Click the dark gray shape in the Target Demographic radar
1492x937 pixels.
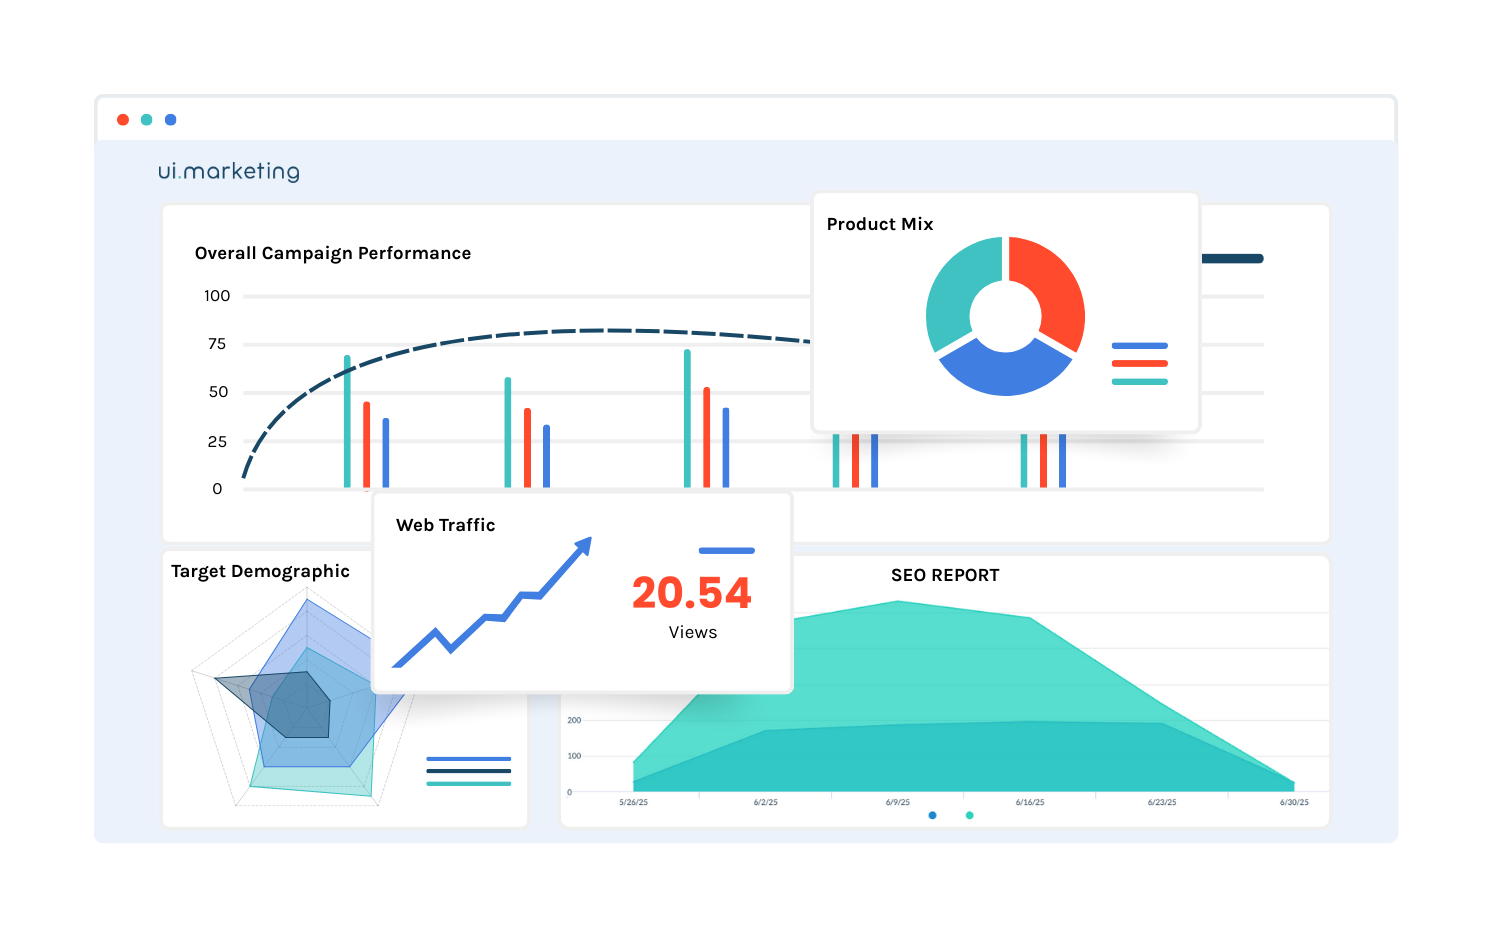tap(292, 703)
